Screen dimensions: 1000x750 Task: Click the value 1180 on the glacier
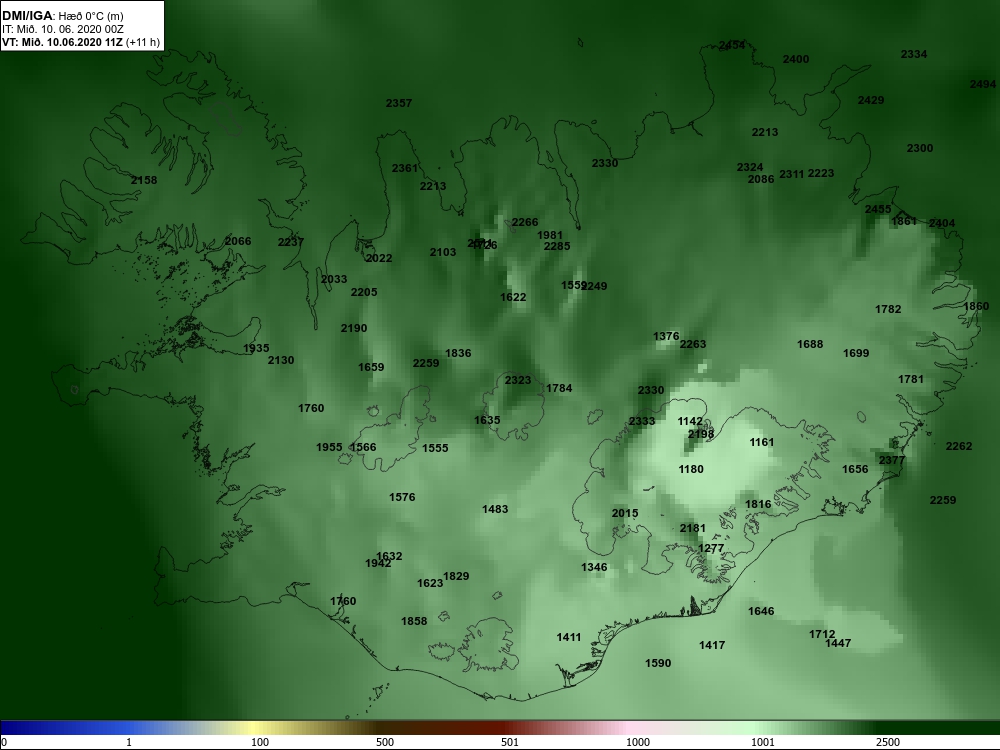(691, 469)
